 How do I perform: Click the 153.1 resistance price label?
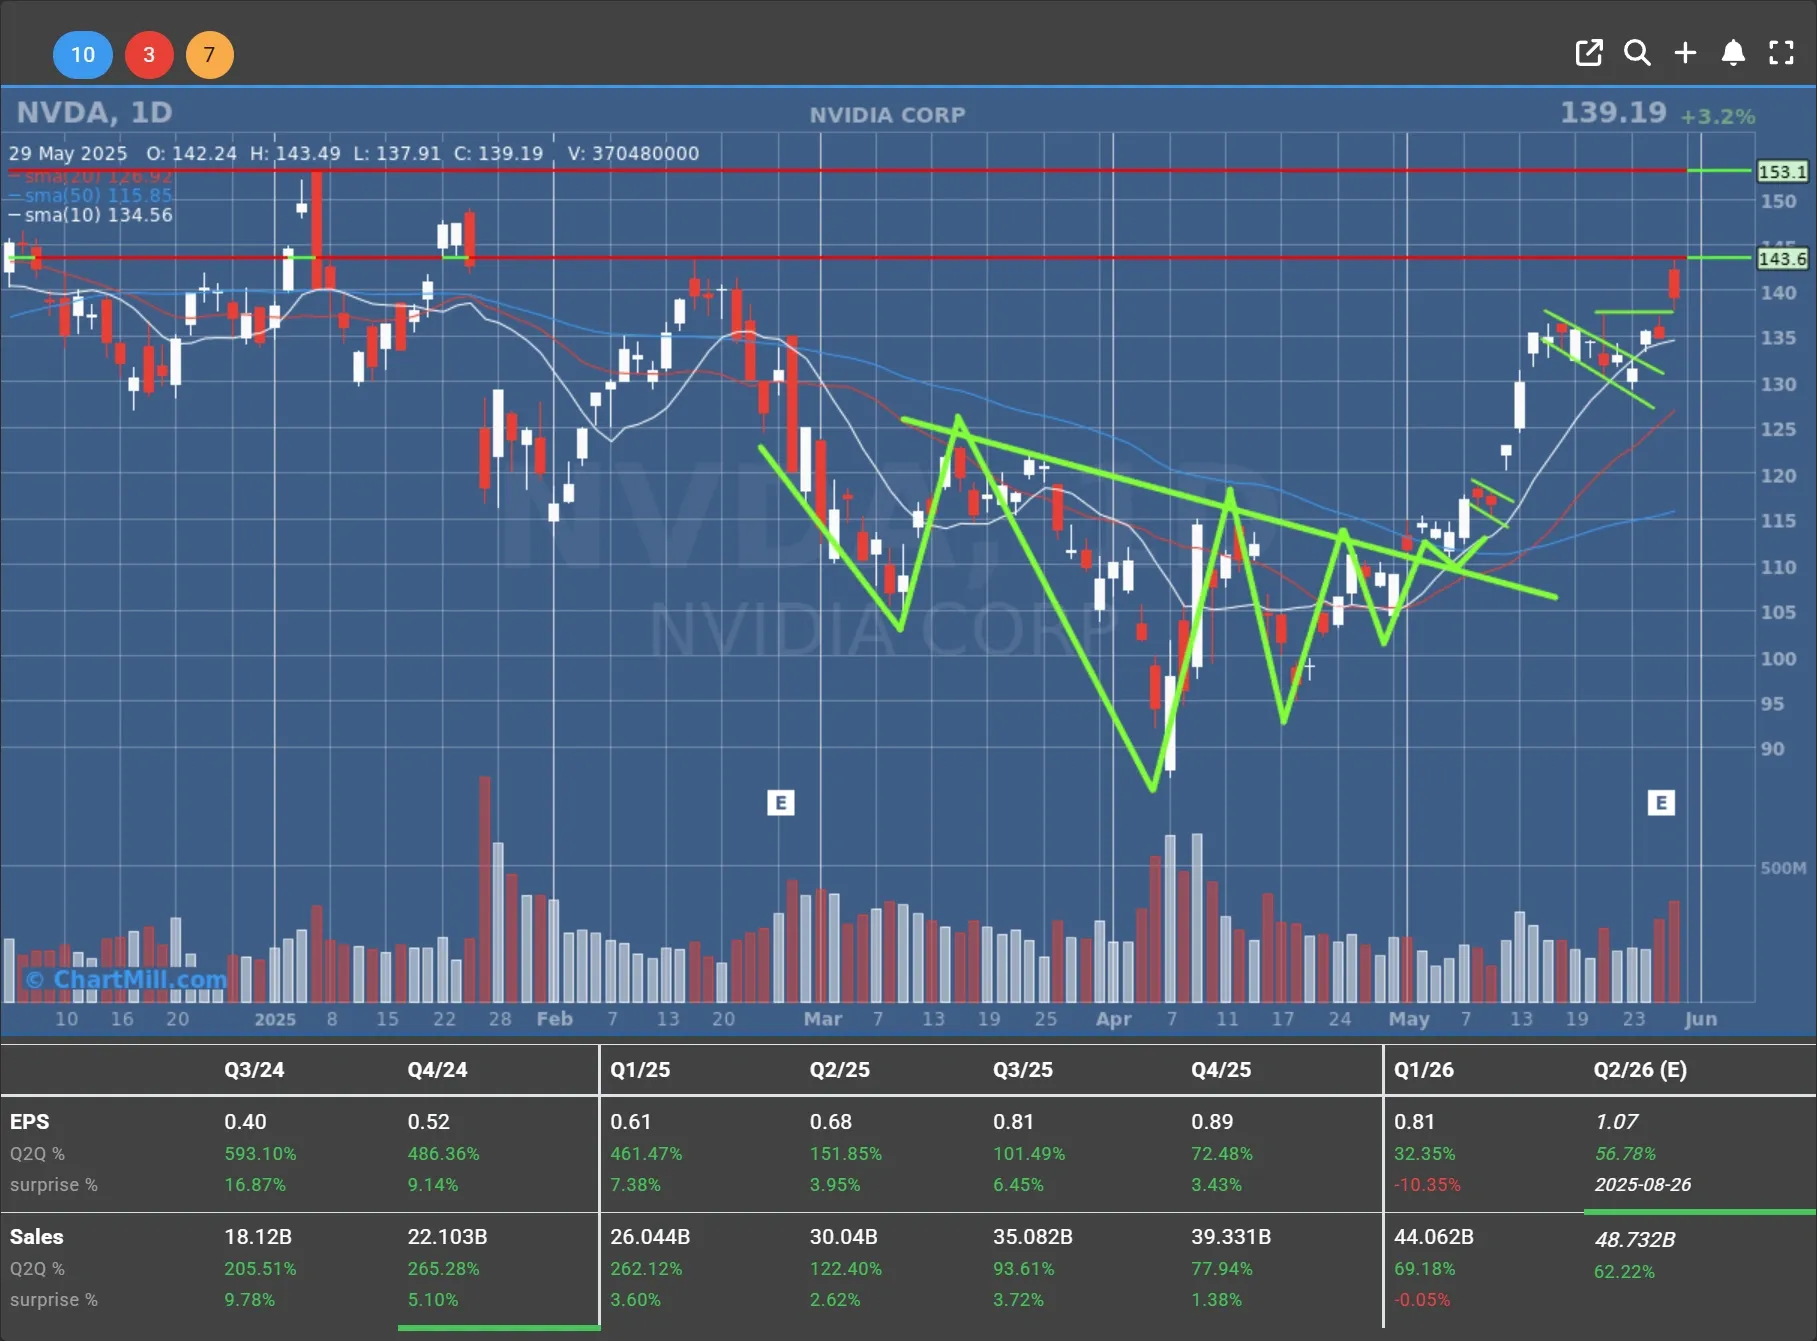tap(1782, 171)
